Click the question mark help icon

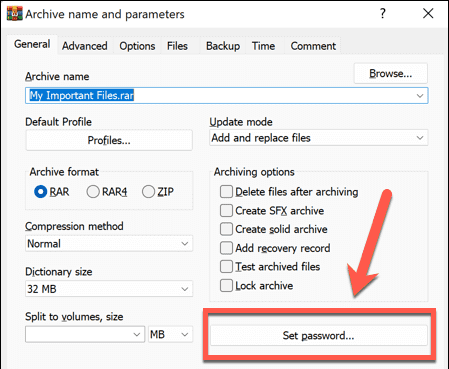(383, 13)
